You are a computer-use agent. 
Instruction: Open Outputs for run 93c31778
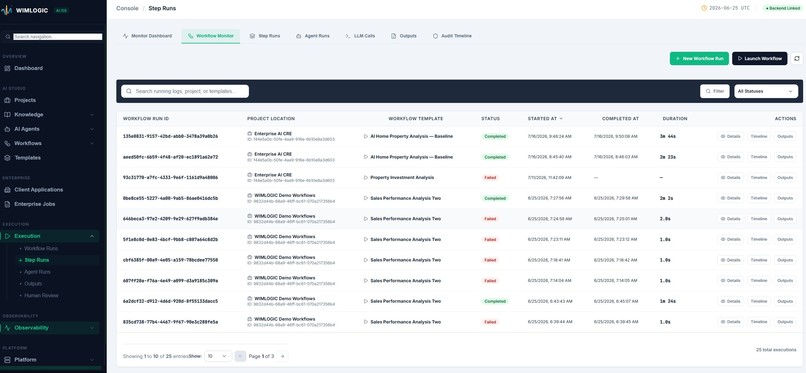(x=785, y=178)
